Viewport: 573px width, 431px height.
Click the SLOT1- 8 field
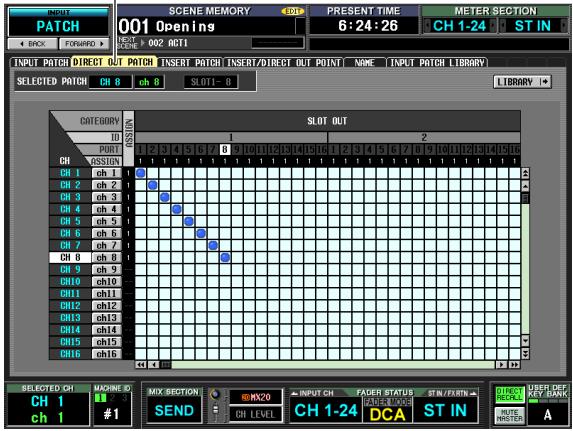[211, 82]
